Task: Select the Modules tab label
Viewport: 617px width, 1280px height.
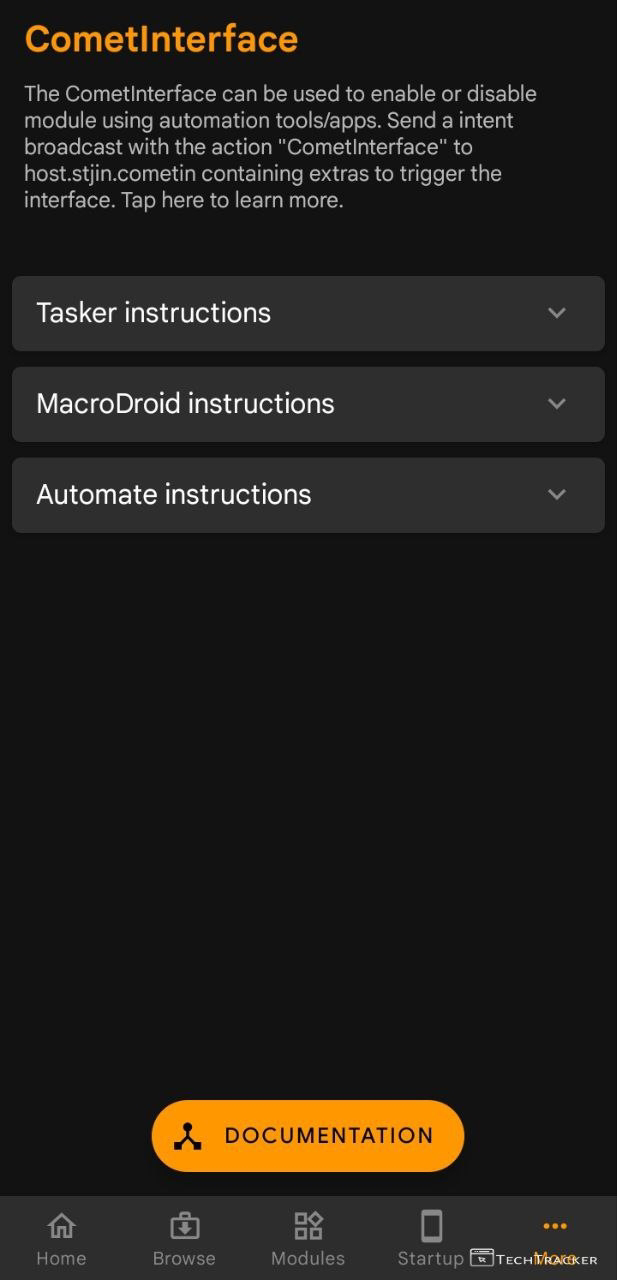Action: pos(308,1258)
